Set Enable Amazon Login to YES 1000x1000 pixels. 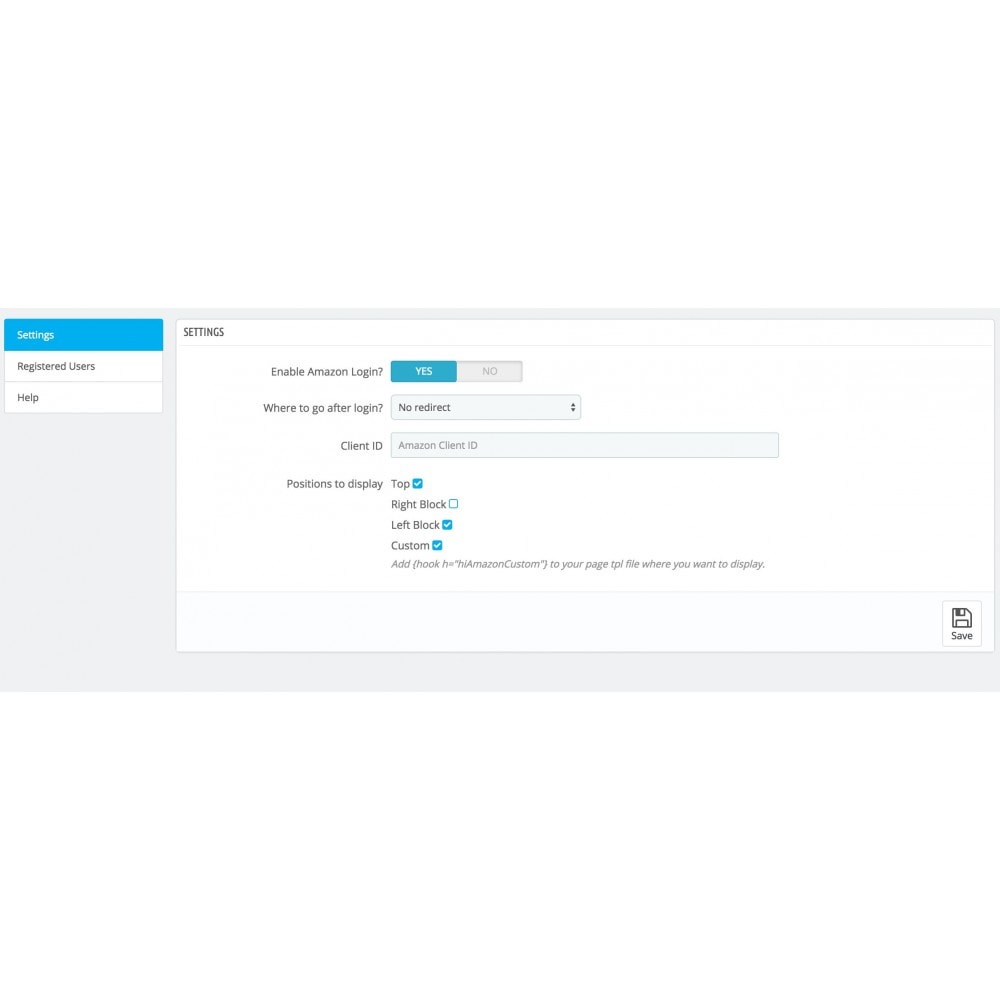coord(423,371)
